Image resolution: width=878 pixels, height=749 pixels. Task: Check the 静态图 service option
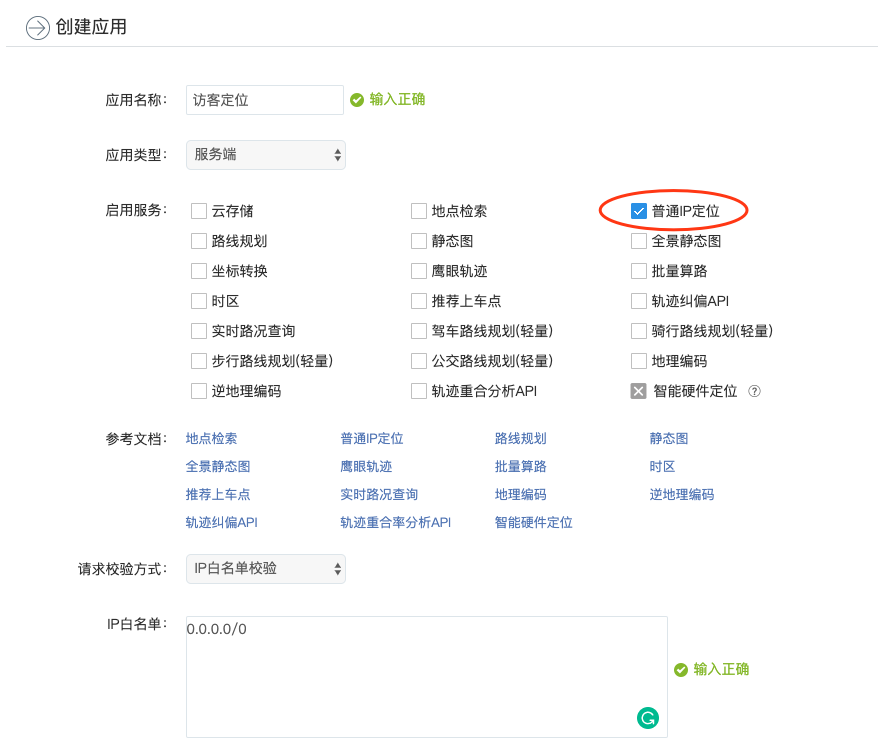pos(419,241)
